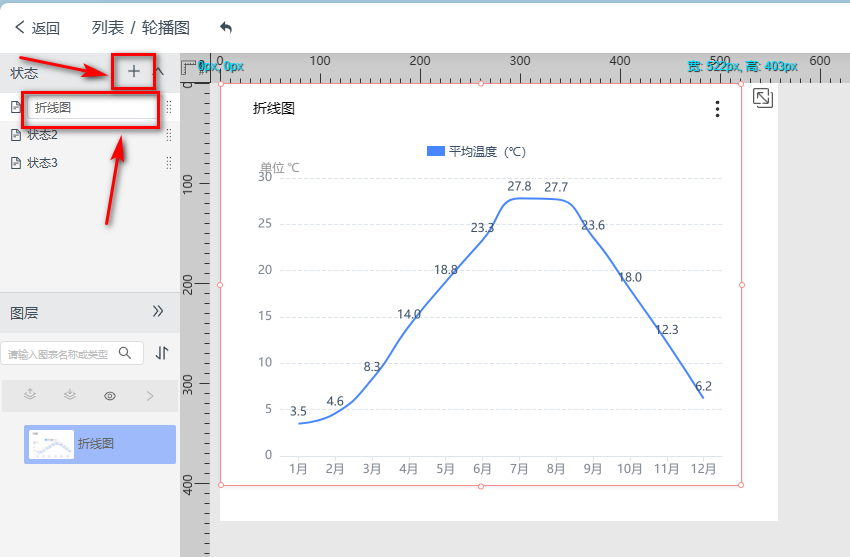Click the move layer up icon

(x=30, y=396)
